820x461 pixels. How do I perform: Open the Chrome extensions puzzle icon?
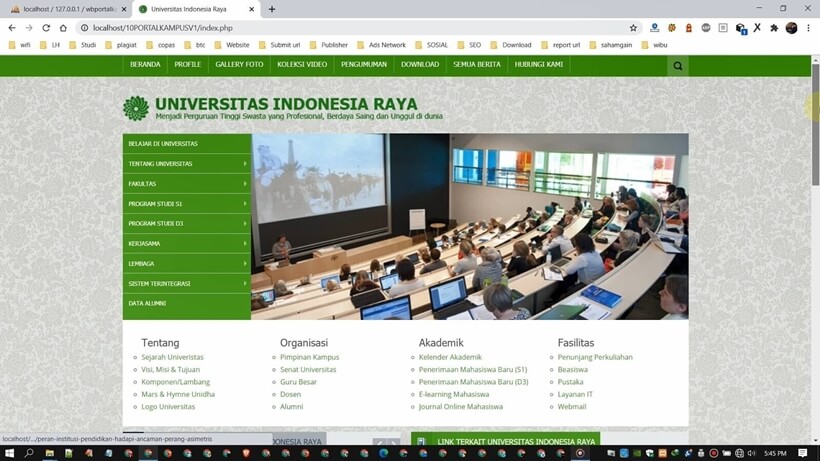tap(774, 28)
